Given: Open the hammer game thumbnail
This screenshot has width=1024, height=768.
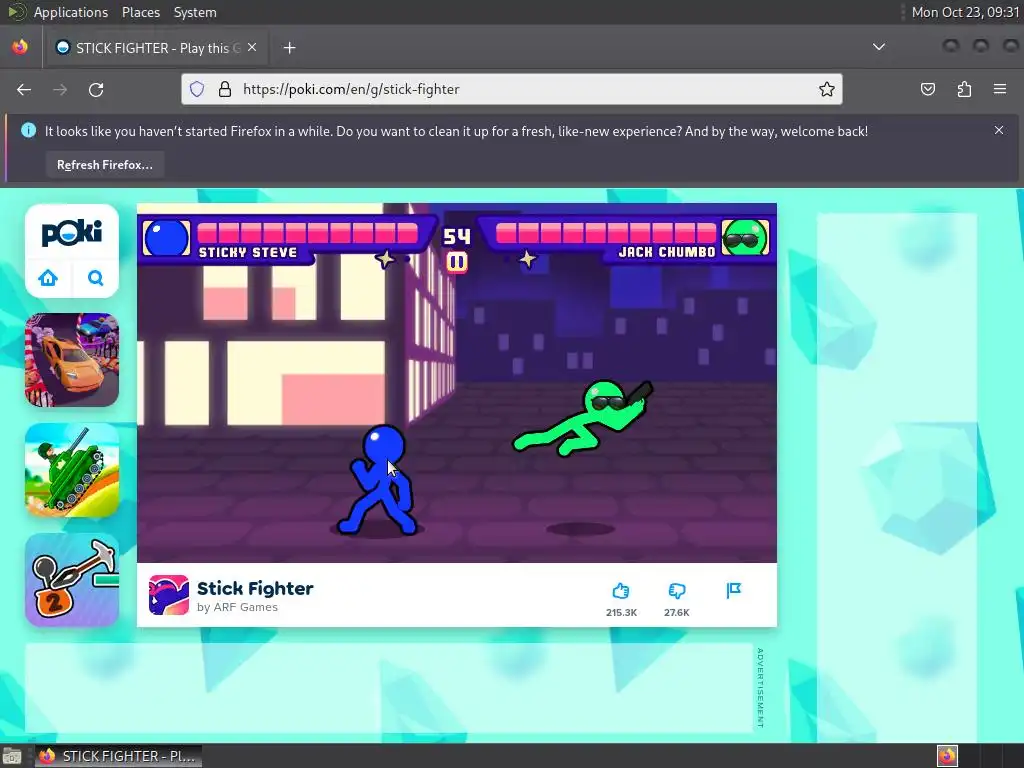Looking at the screenshot, I should click(72, 580).
